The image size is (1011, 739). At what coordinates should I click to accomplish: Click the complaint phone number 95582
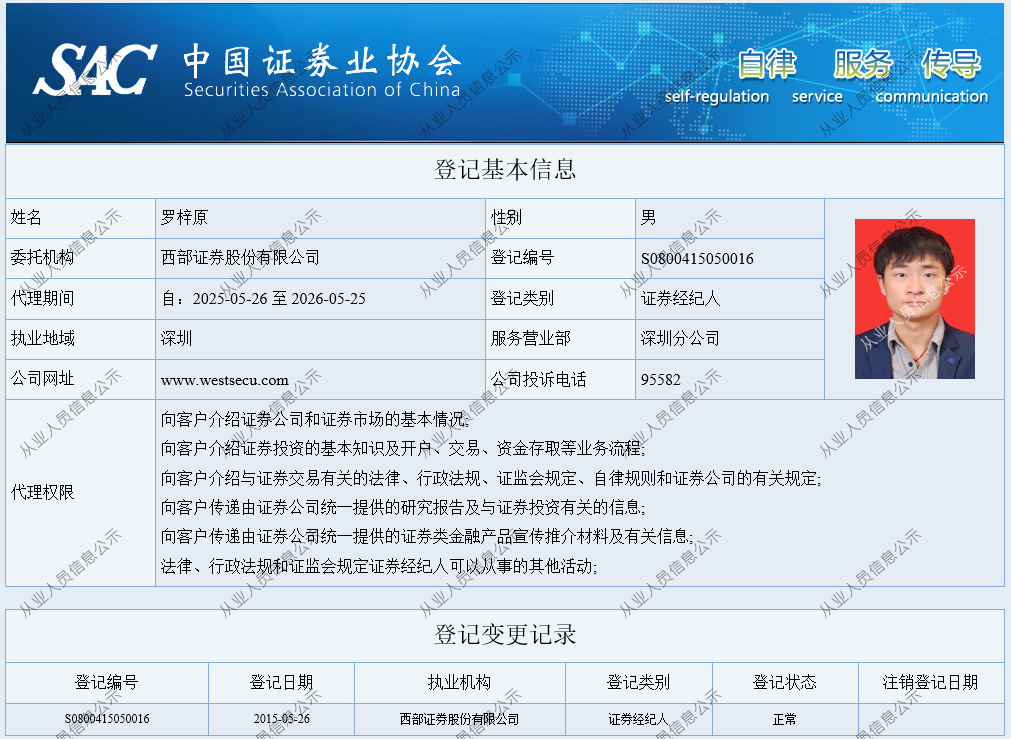[x=660, y=380]
